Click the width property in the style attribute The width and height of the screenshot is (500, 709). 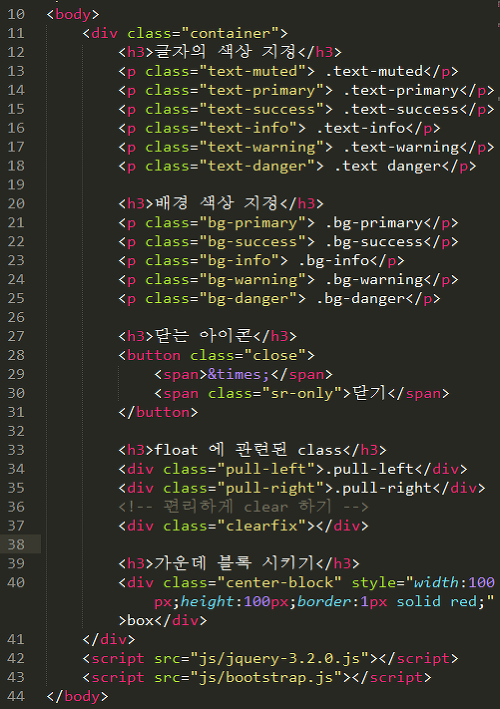436,582
